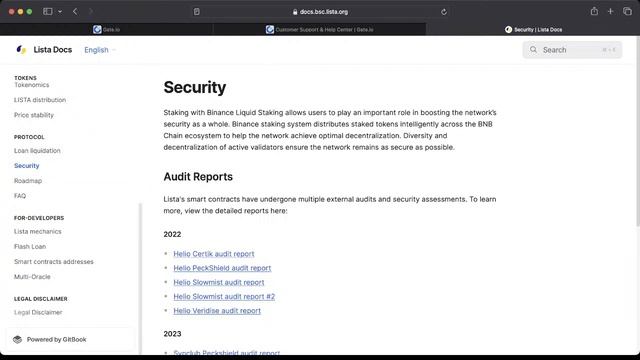Open Helio Certik audit report
The height and width of the screenshot is (360, 640).
click(213, 254)
